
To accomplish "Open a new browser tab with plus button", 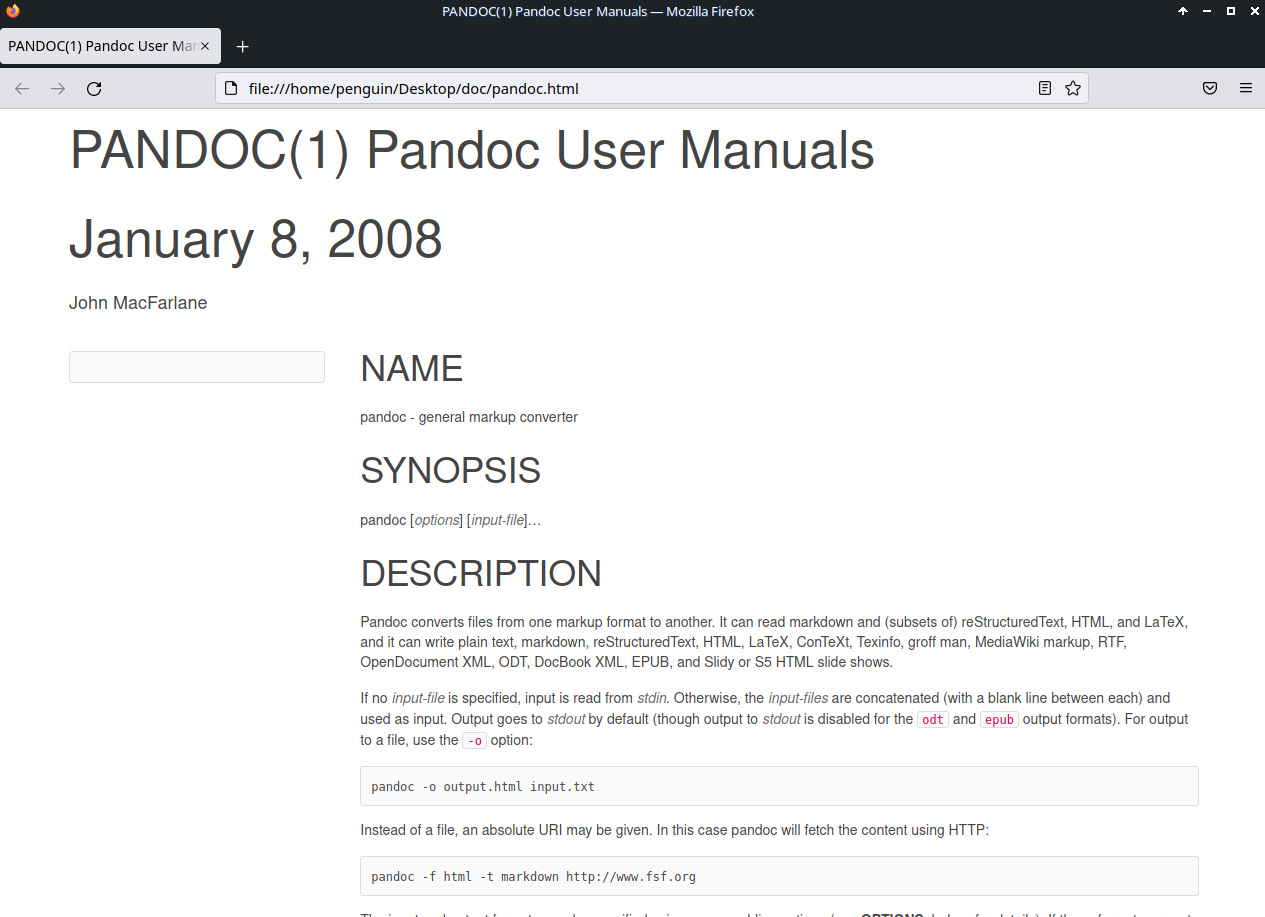I will click(x=242, y=45).
